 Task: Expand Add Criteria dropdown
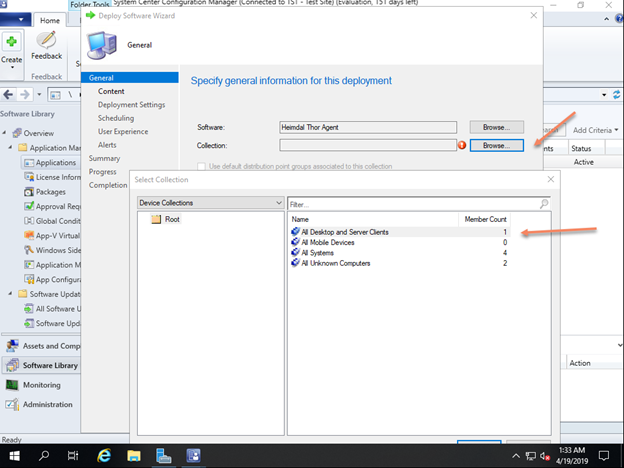click(595, 130)
